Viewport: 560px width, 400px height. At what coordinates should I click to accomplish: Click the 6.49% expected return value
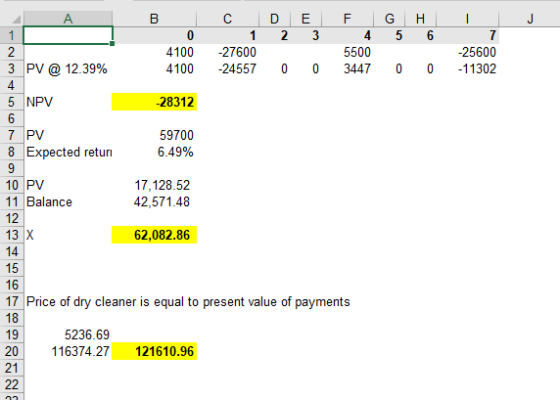click(154, 152)
